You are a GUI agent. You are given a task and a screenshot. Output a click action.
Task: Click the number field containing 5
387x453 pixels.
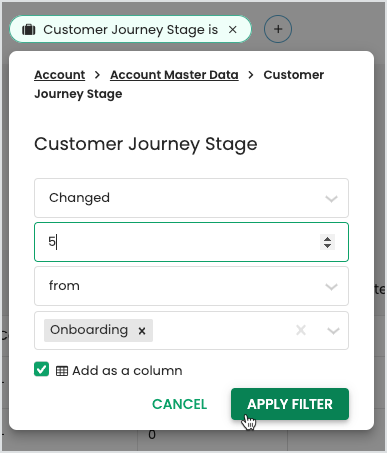click(191, 242)
